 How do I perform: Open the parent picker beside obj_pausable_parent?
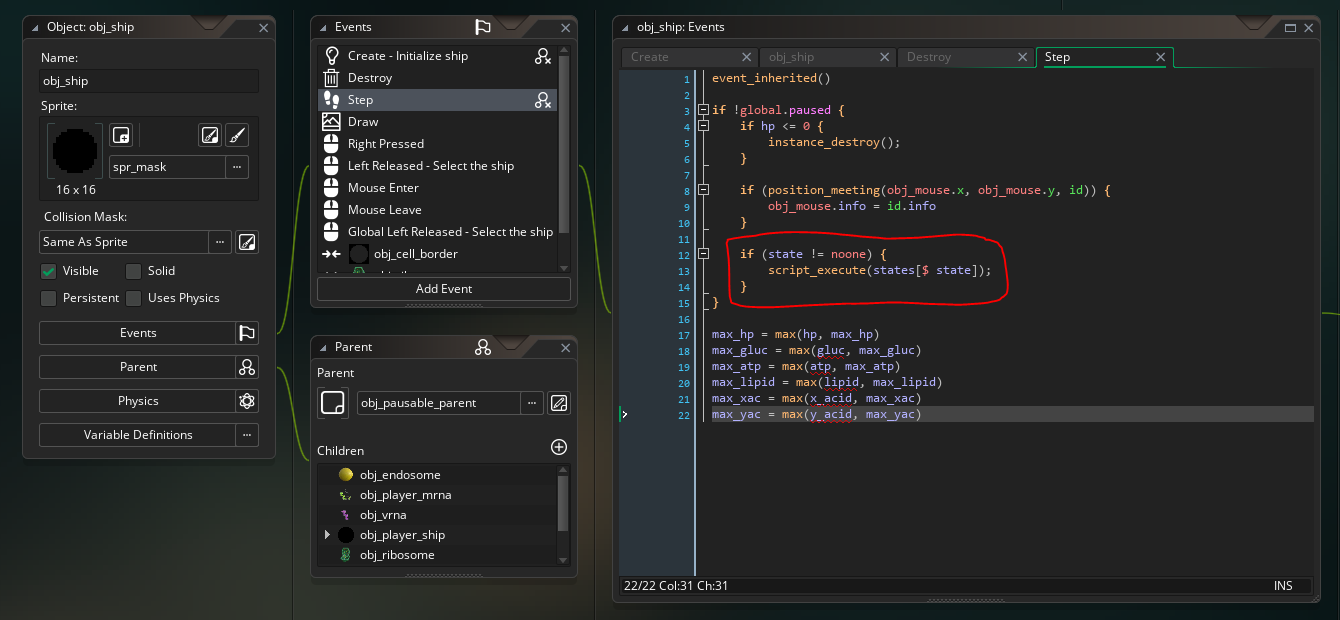coord(532,403)
